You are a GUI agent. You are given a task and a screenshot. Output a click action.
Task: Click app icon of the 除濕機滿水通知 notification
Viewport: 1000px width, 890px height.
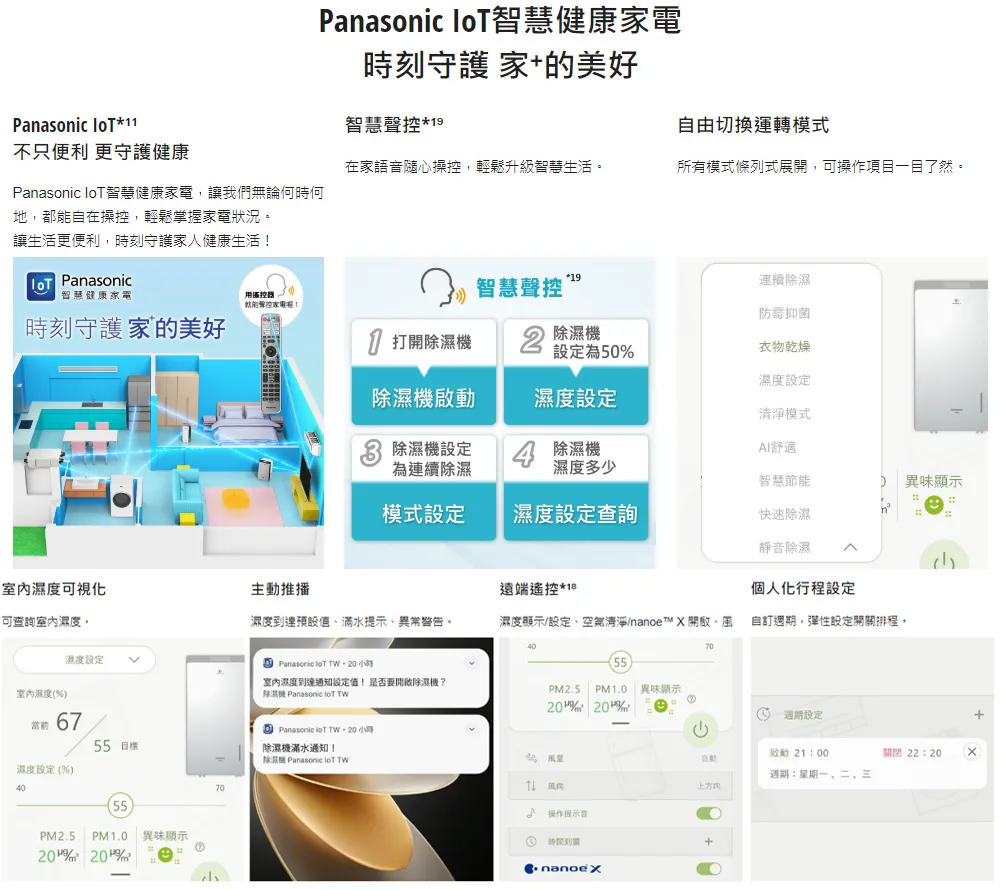tap(268, 729)
